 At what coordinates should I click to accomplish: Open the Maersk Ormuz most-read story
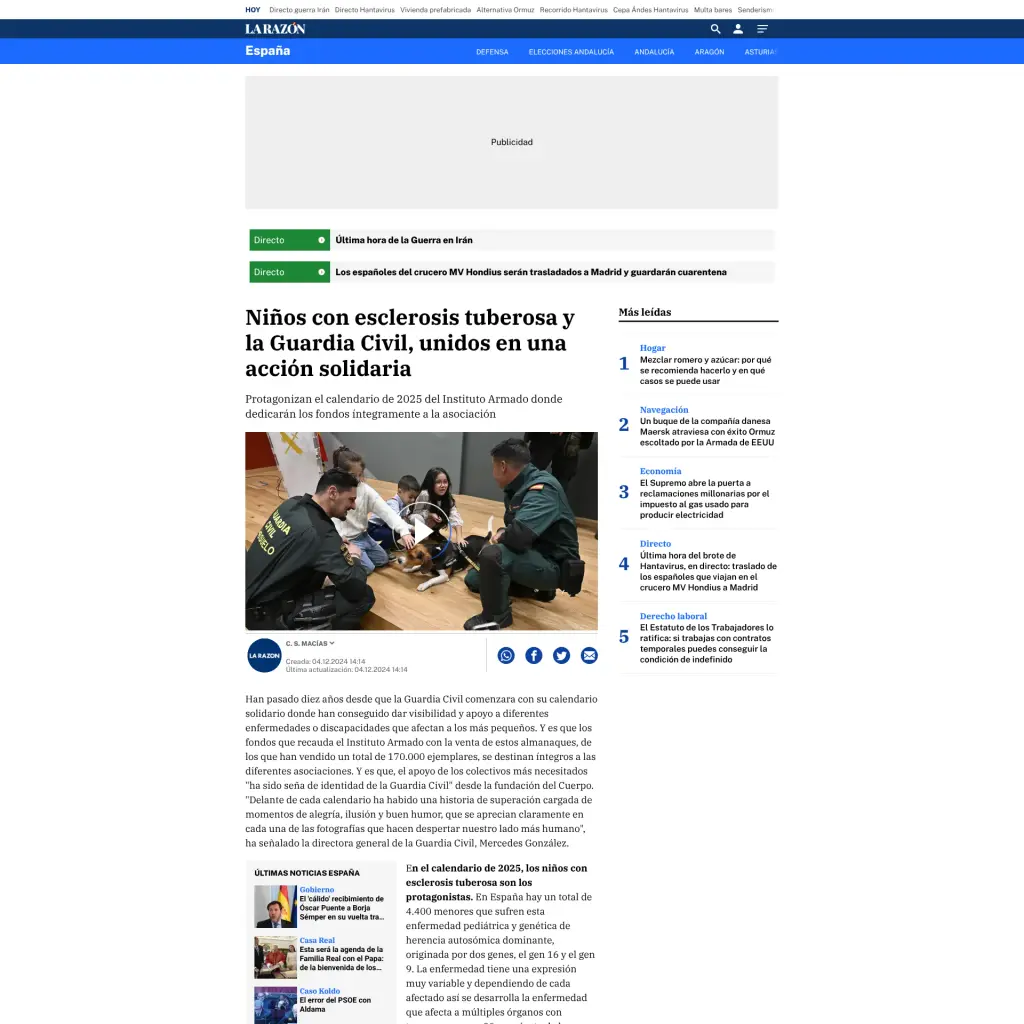coord(707,432)
